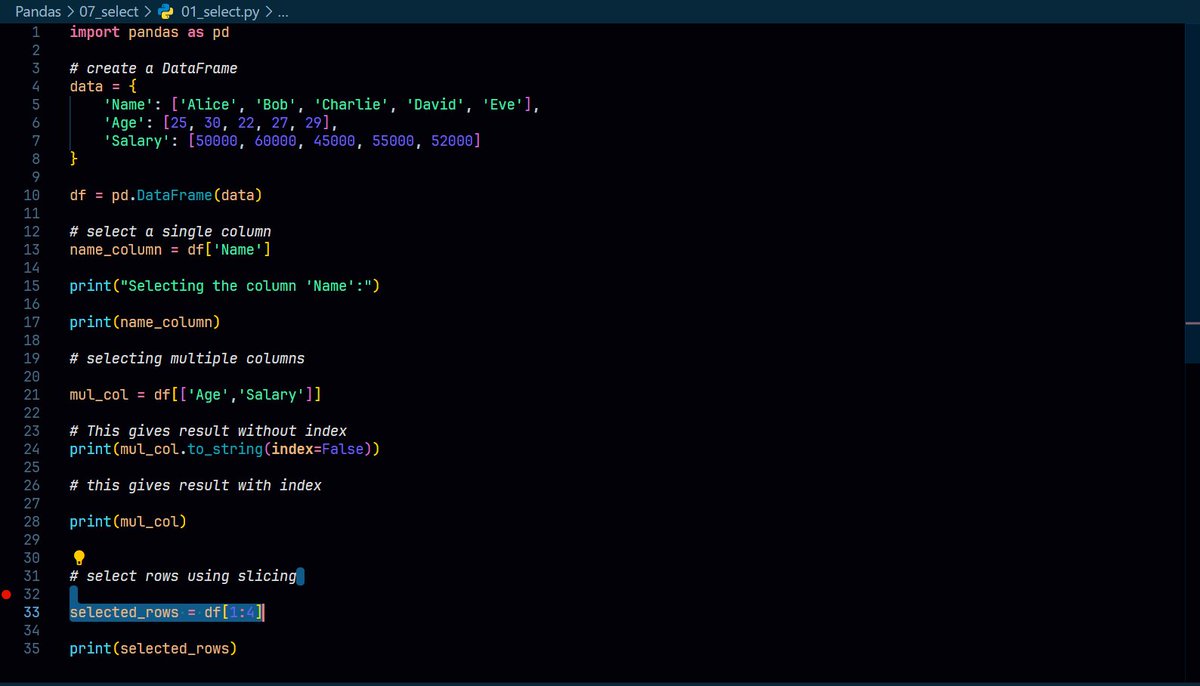
Task: Click line number 10 in the gutter
Action: (x=31, y=195)
